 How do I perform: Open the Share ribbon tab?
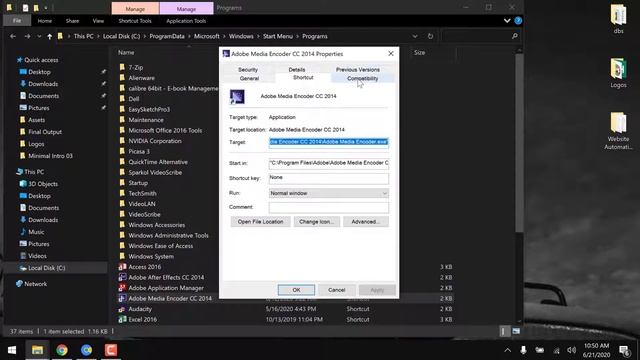(72, 21)
